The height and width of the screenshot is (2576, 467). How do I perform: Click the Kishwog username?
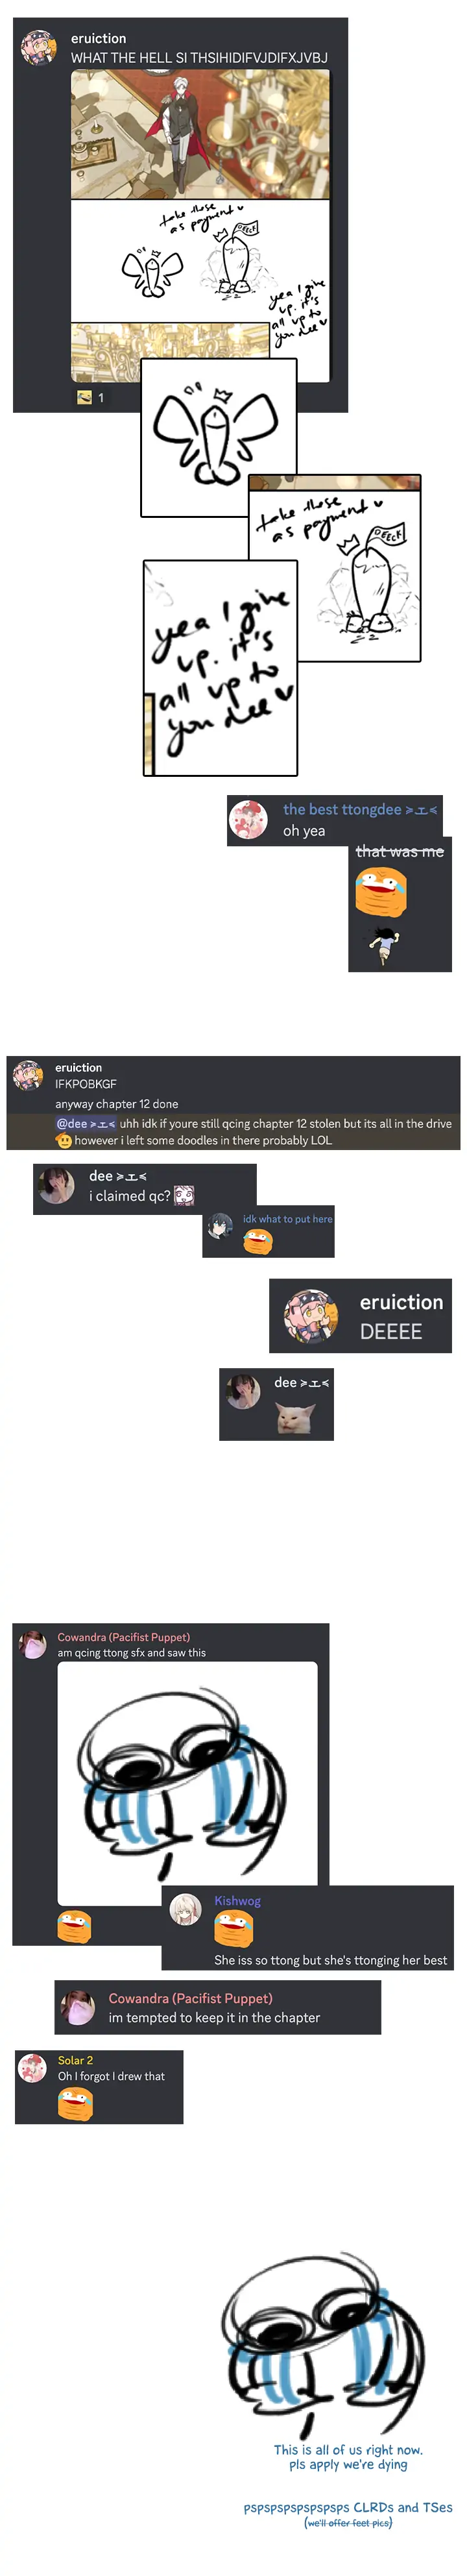[237, 1901]
